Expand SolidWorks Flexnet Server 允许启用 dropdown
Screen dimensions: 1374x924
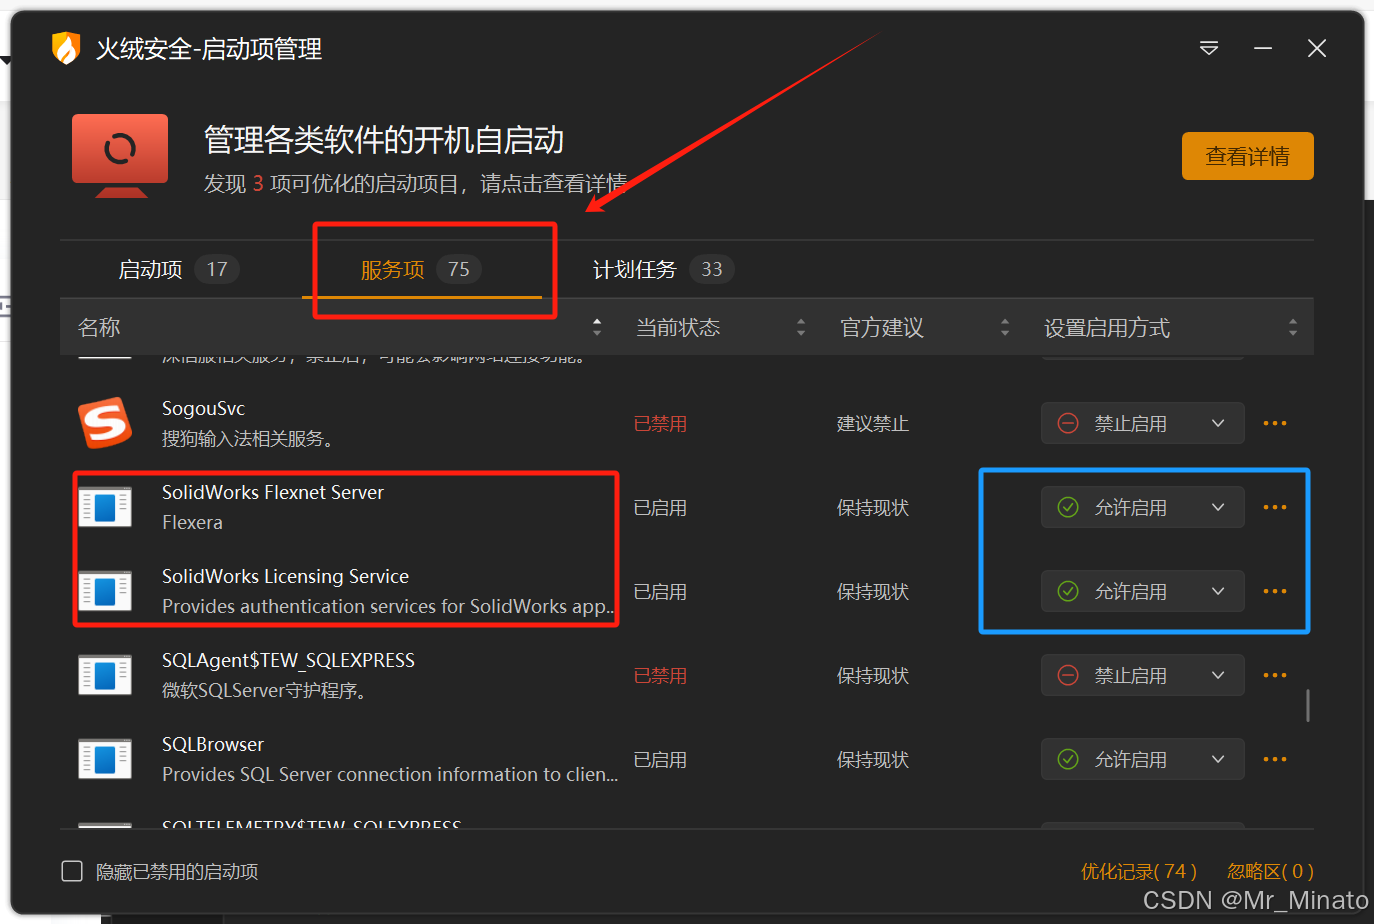[1143, 507]
